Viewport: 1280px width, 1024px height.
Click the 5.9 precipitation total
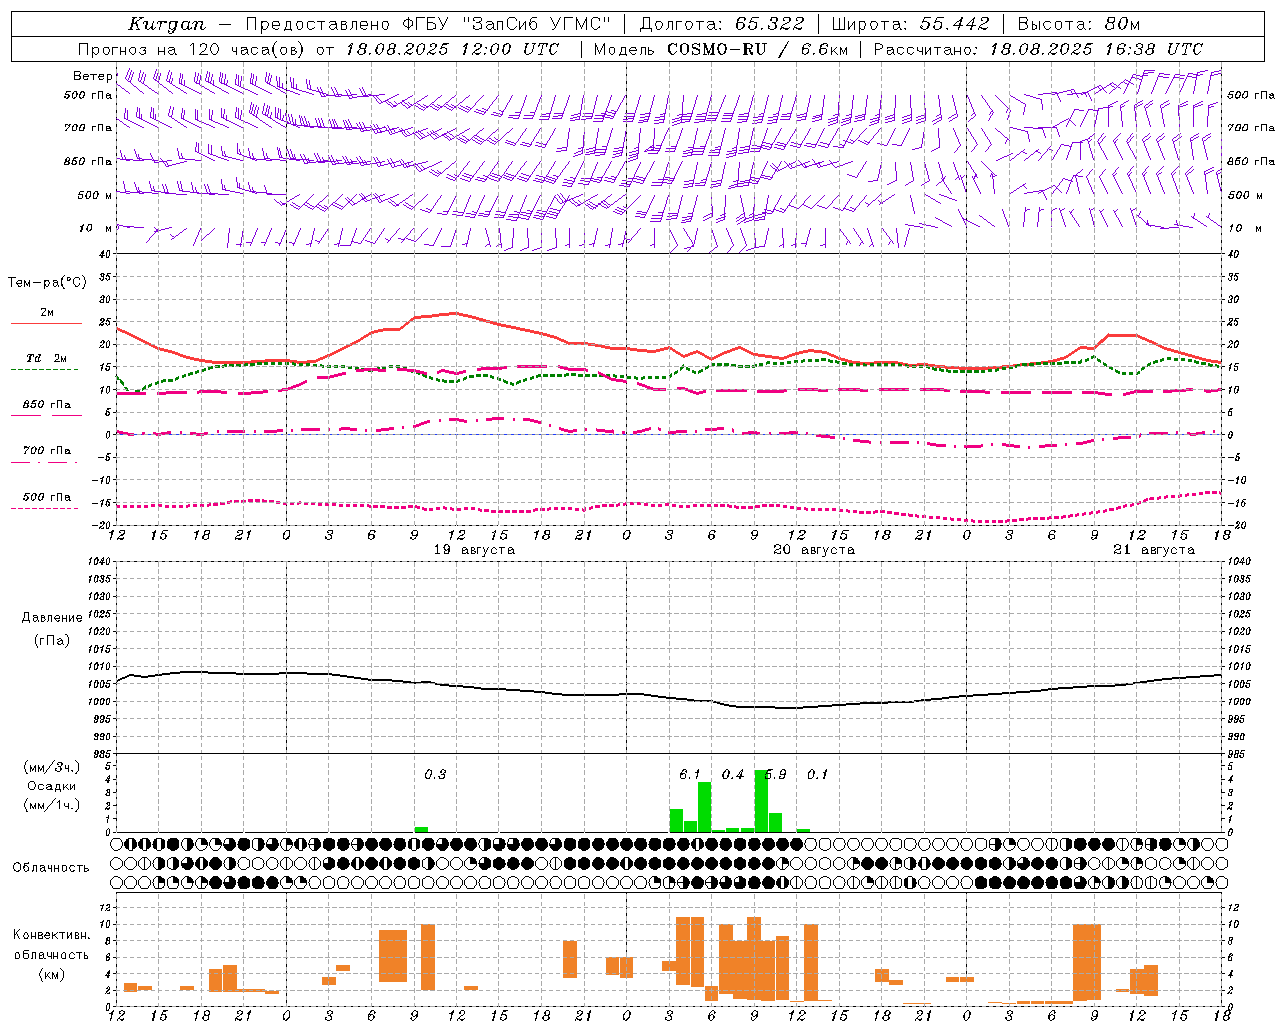coord(775,775)
